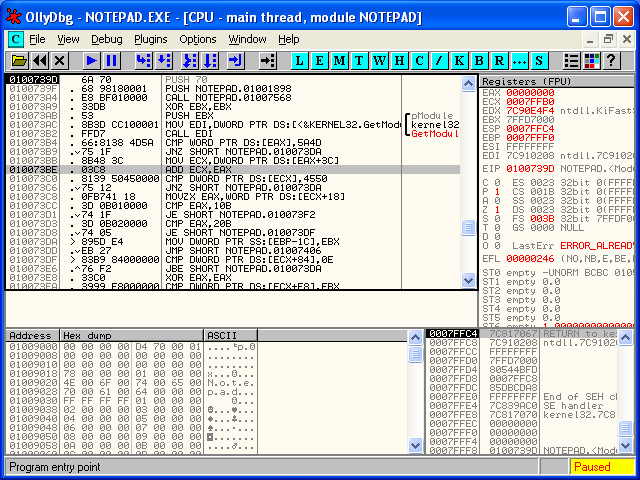The image size is (640, 480).
Task: Select dump row at address 01009020
Action: point(132,383)
